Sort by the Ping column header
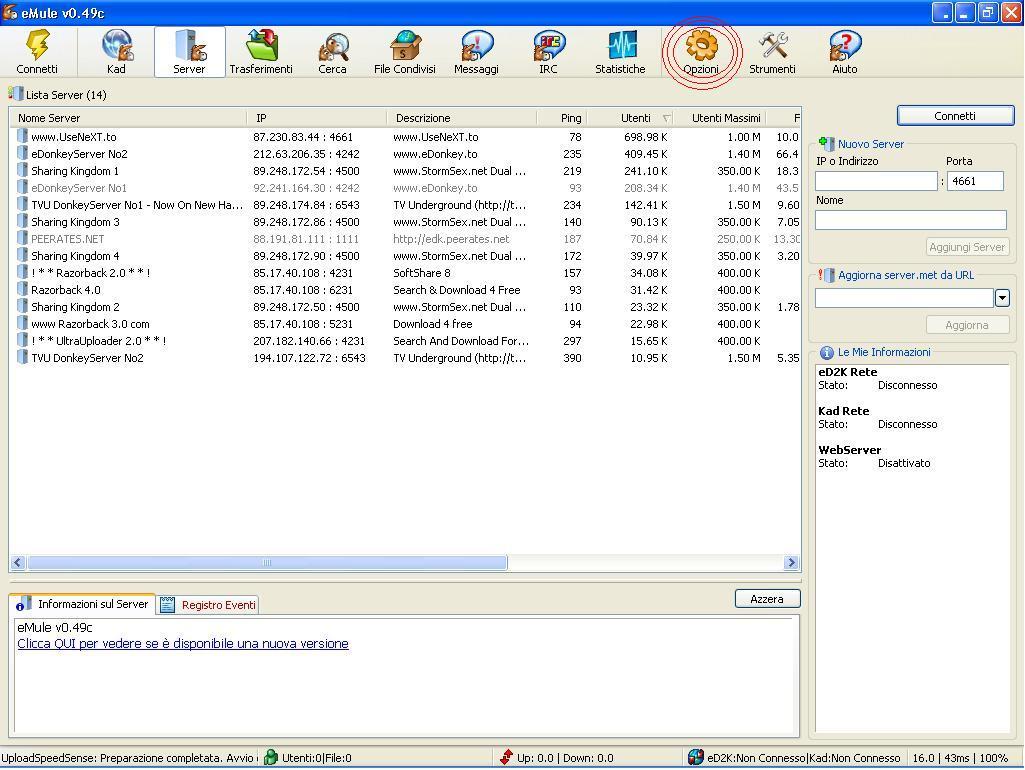 pos(562,118)
